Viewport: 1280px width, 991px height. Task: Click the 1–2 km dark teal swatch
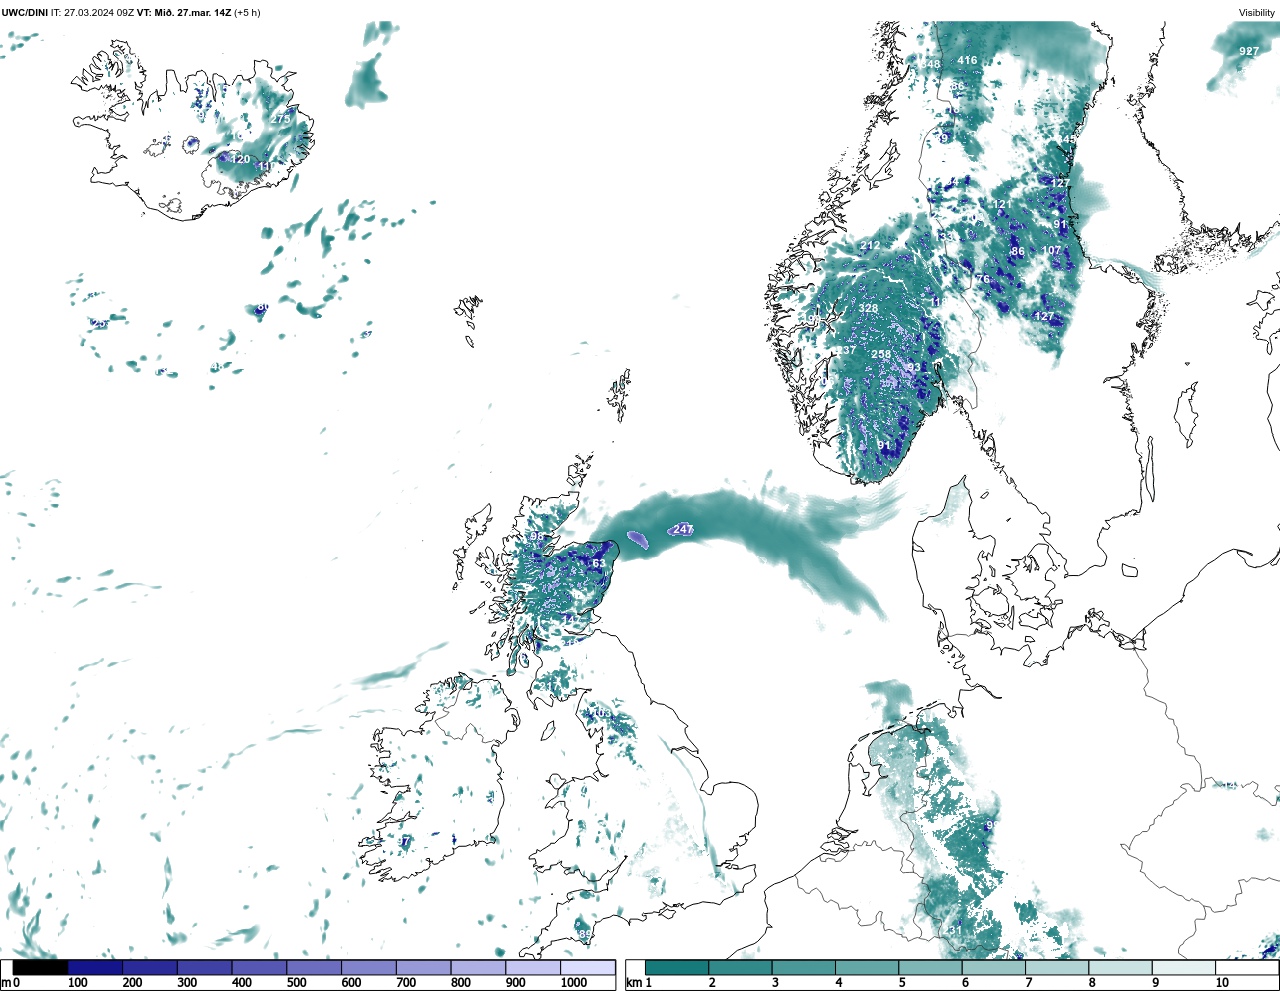[x=677, y=968]
